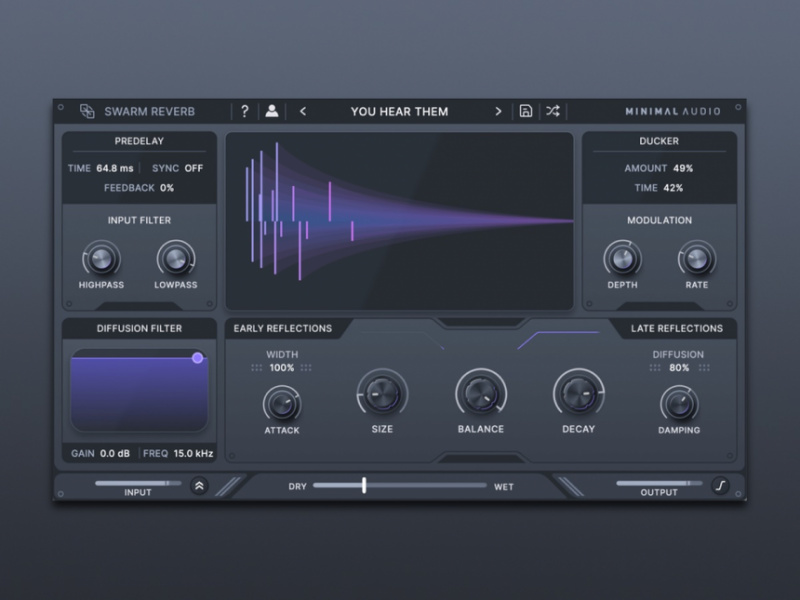800x600 pixels.
Task: Toggle the Ducker section header
Action: click(x=659, y=141)
